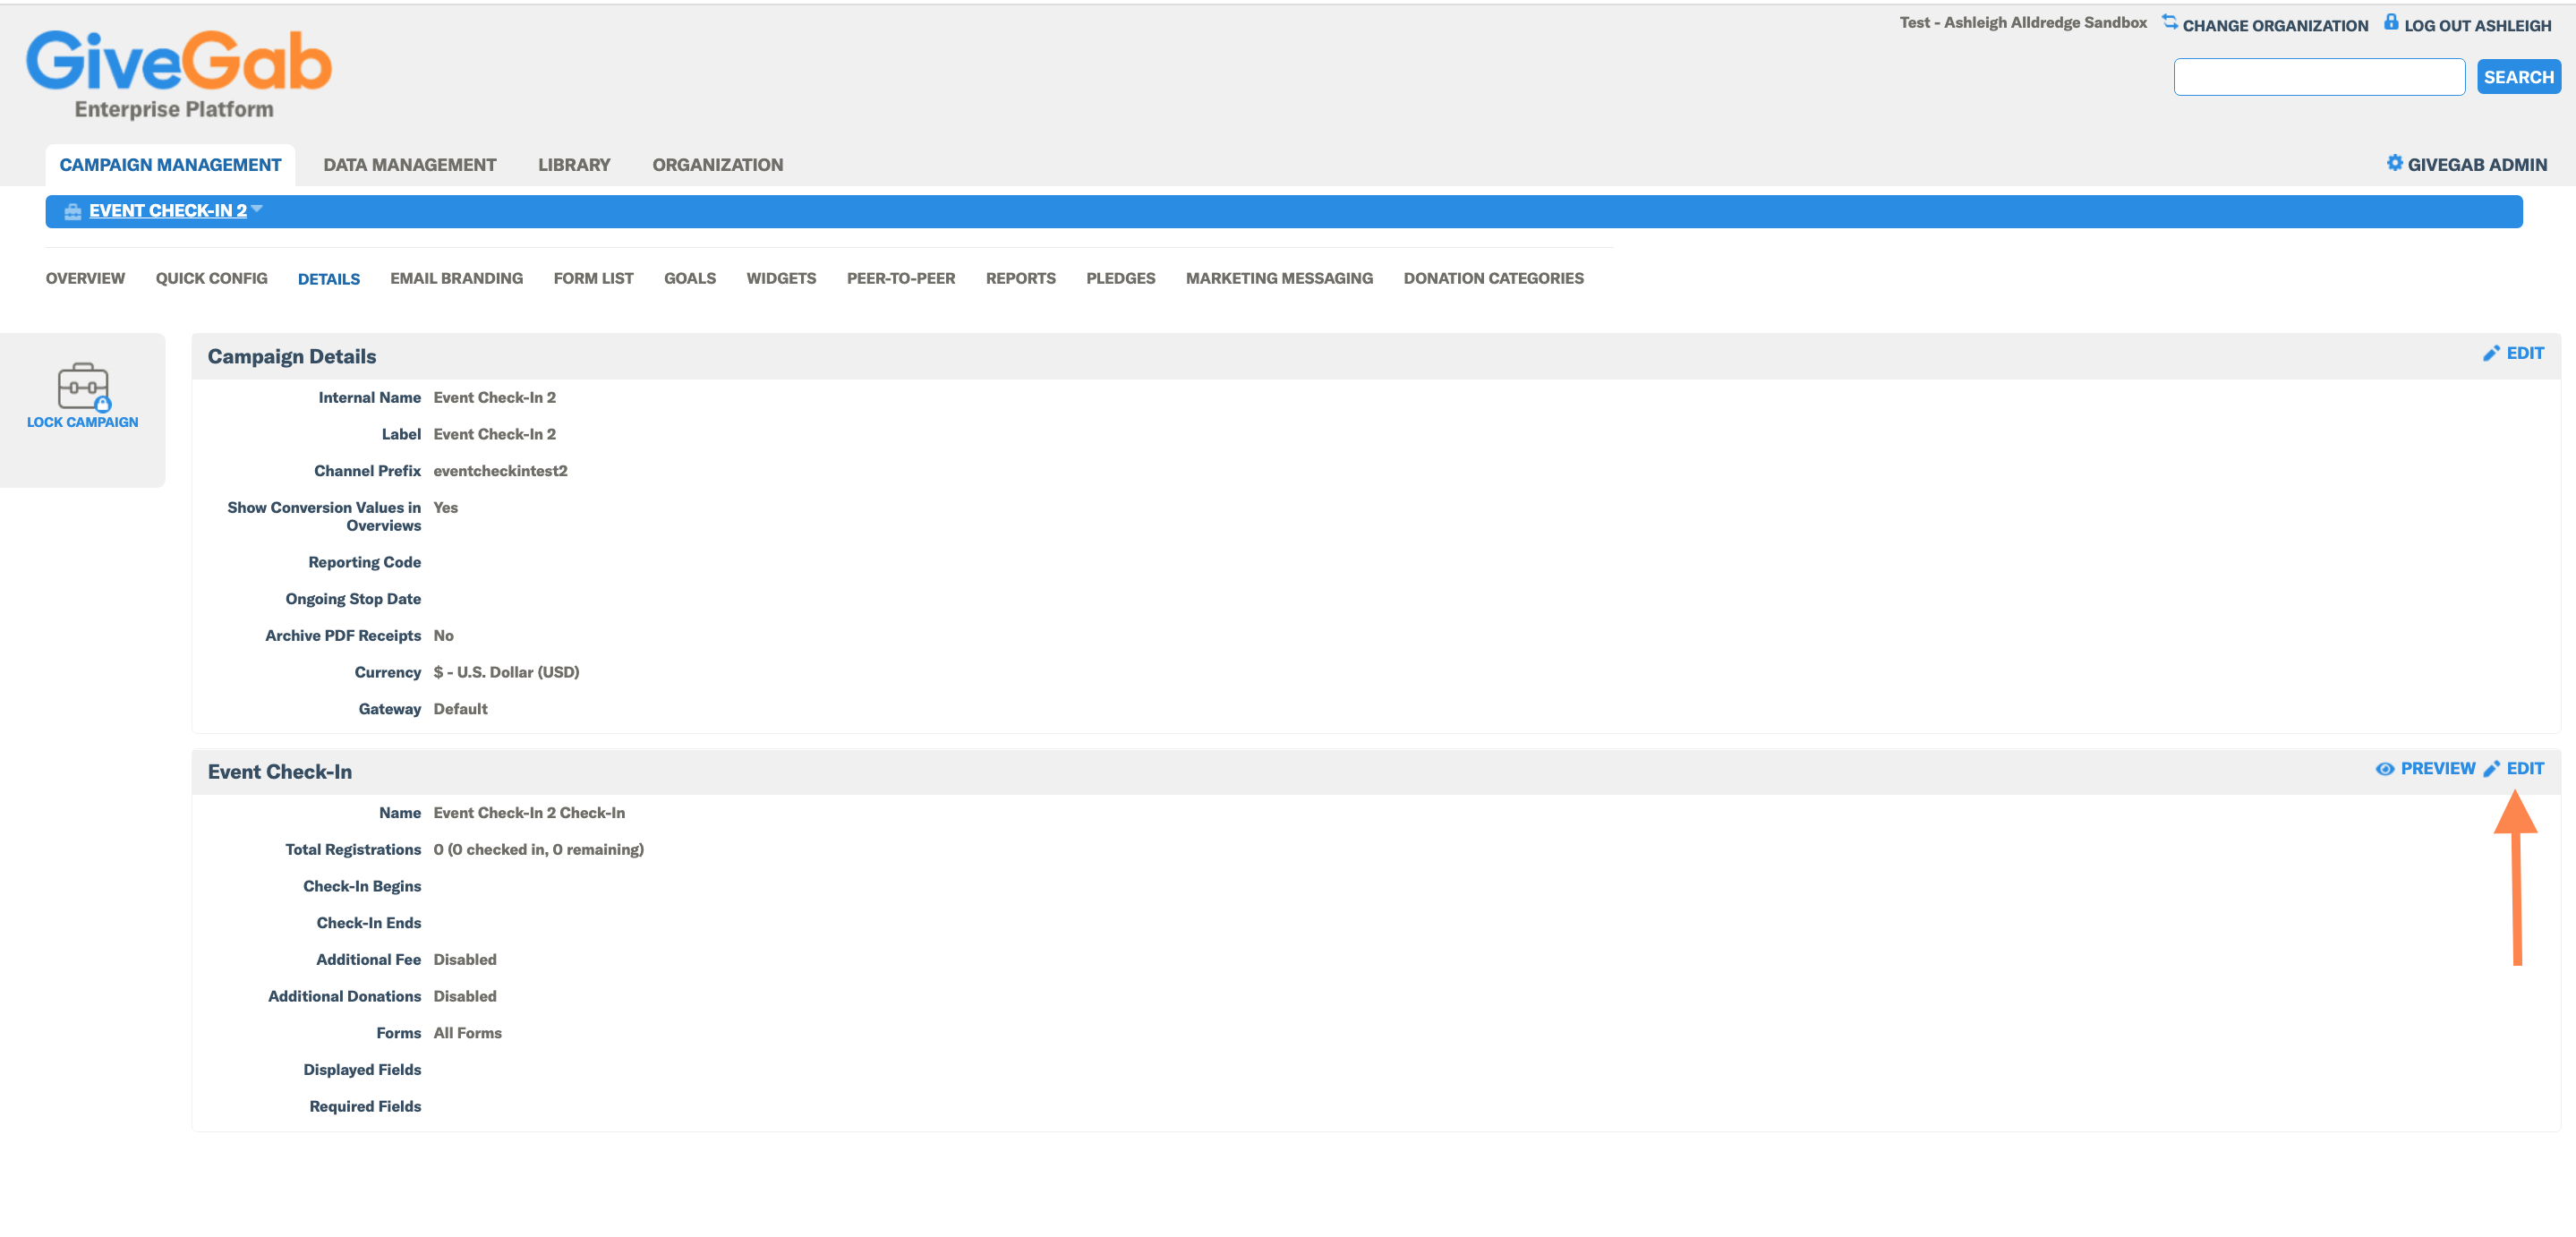The width and height of the screenshot is (2576, 1237).
Task: Click the Campaign Details section heading
Action: tap(292, 357)
